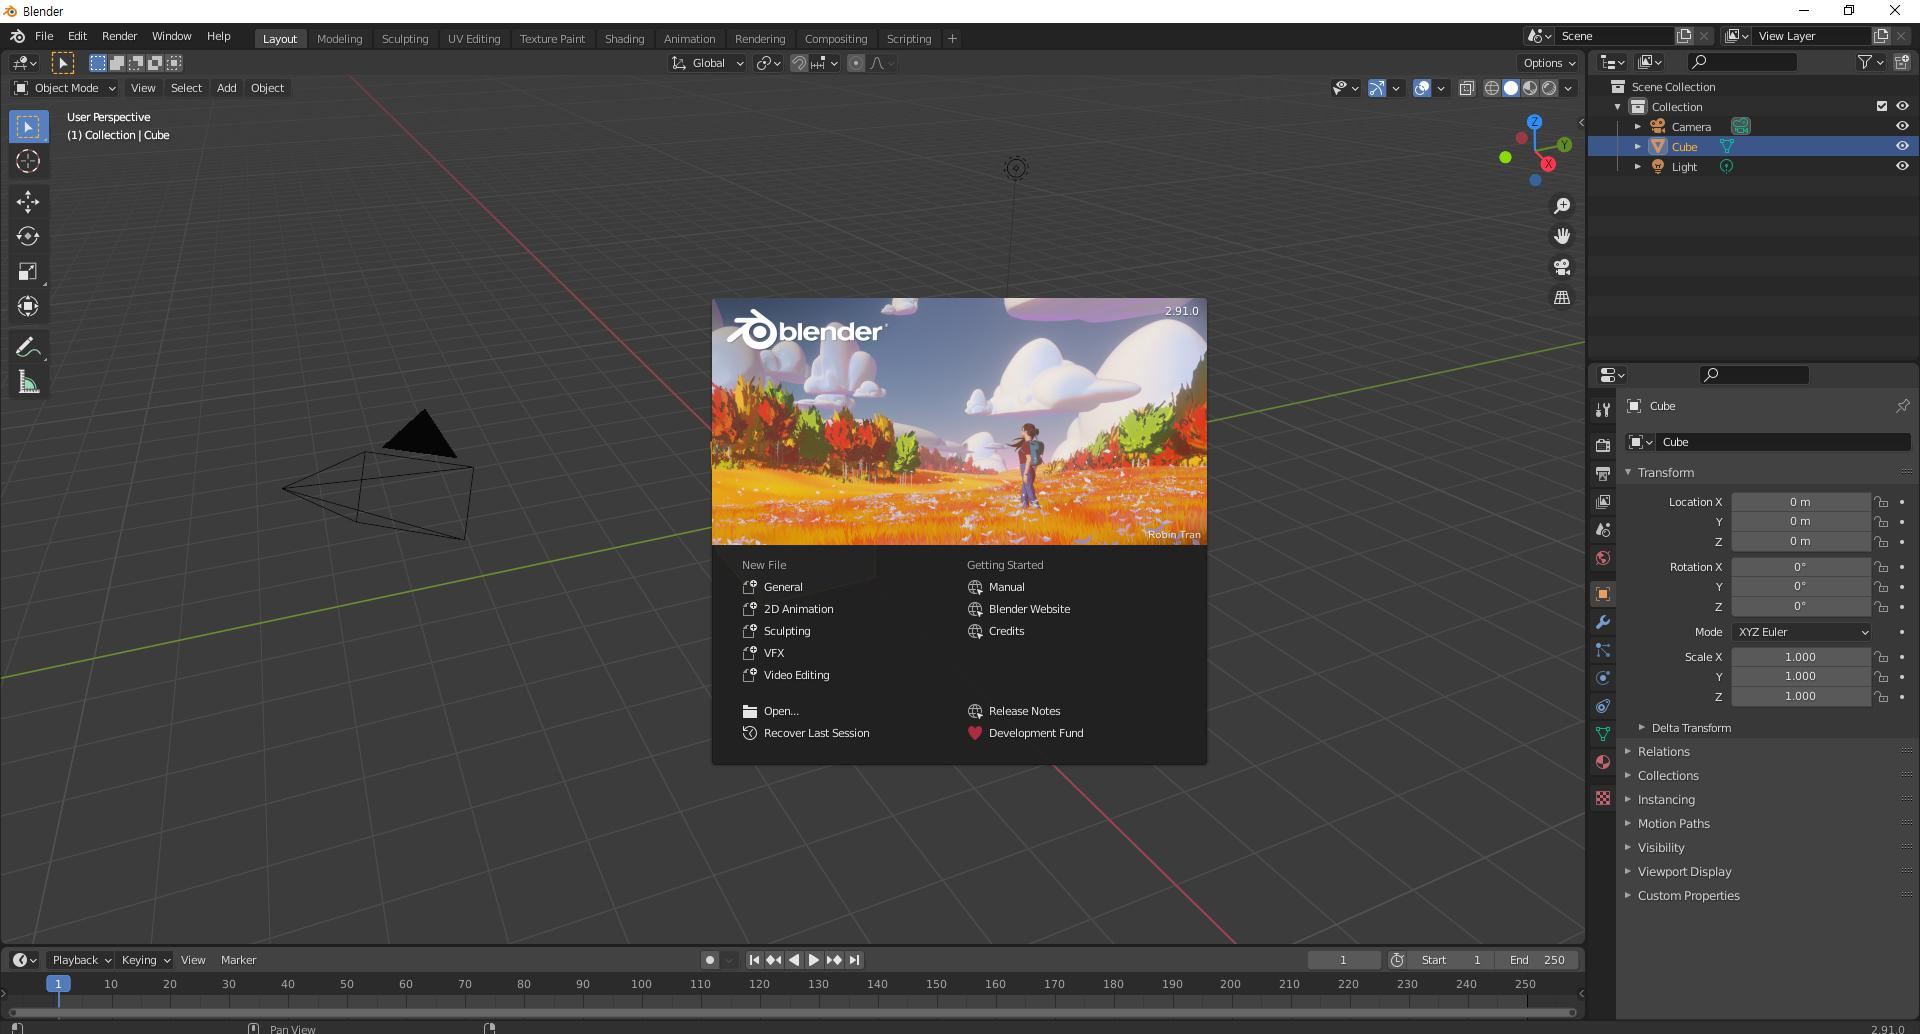
Task: Click the viewport zoom magnifier icon
Action: coord(1561,206)
